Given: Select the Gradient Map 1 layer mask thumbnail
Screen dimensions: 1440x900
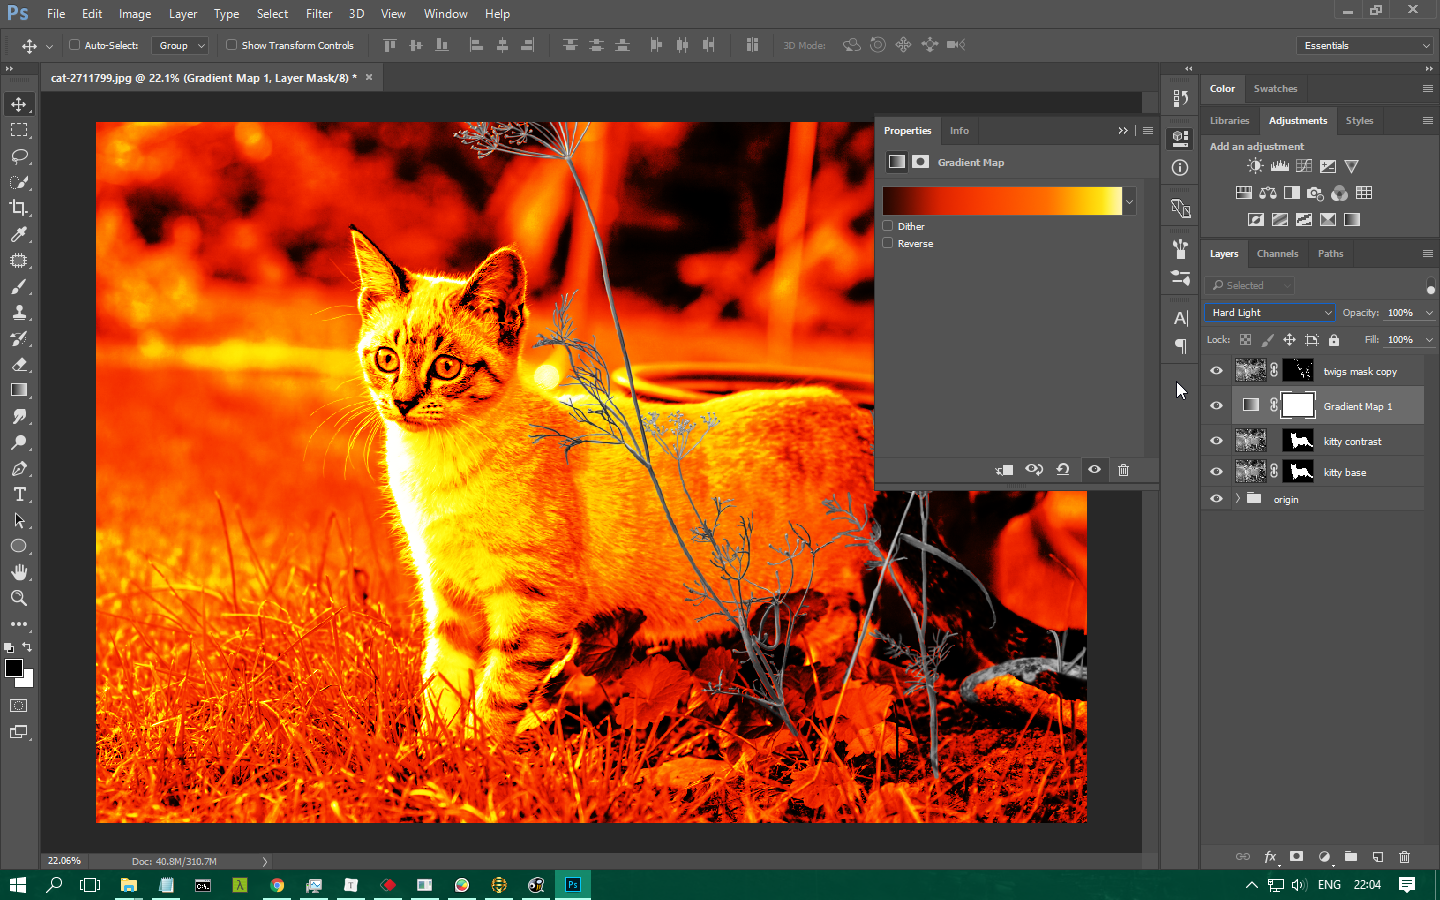Looking at the screenshot, I should [x=1298, y=405].
